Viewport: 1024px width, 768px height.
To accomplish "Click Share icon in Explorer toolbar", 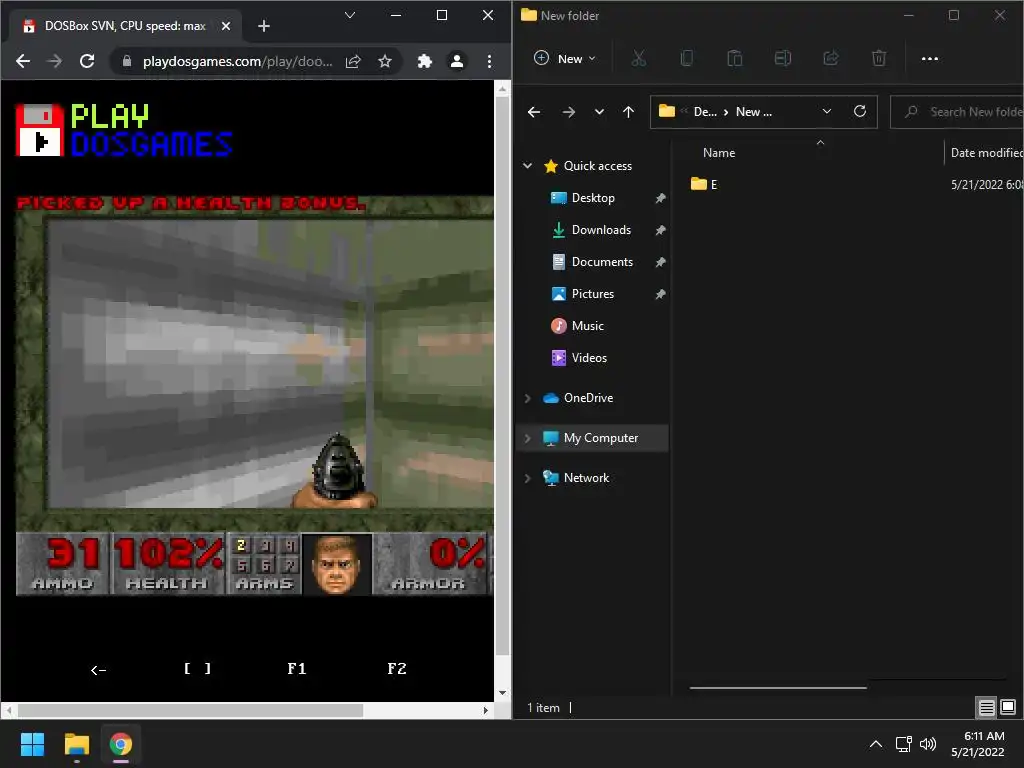I will coord(831,59).
